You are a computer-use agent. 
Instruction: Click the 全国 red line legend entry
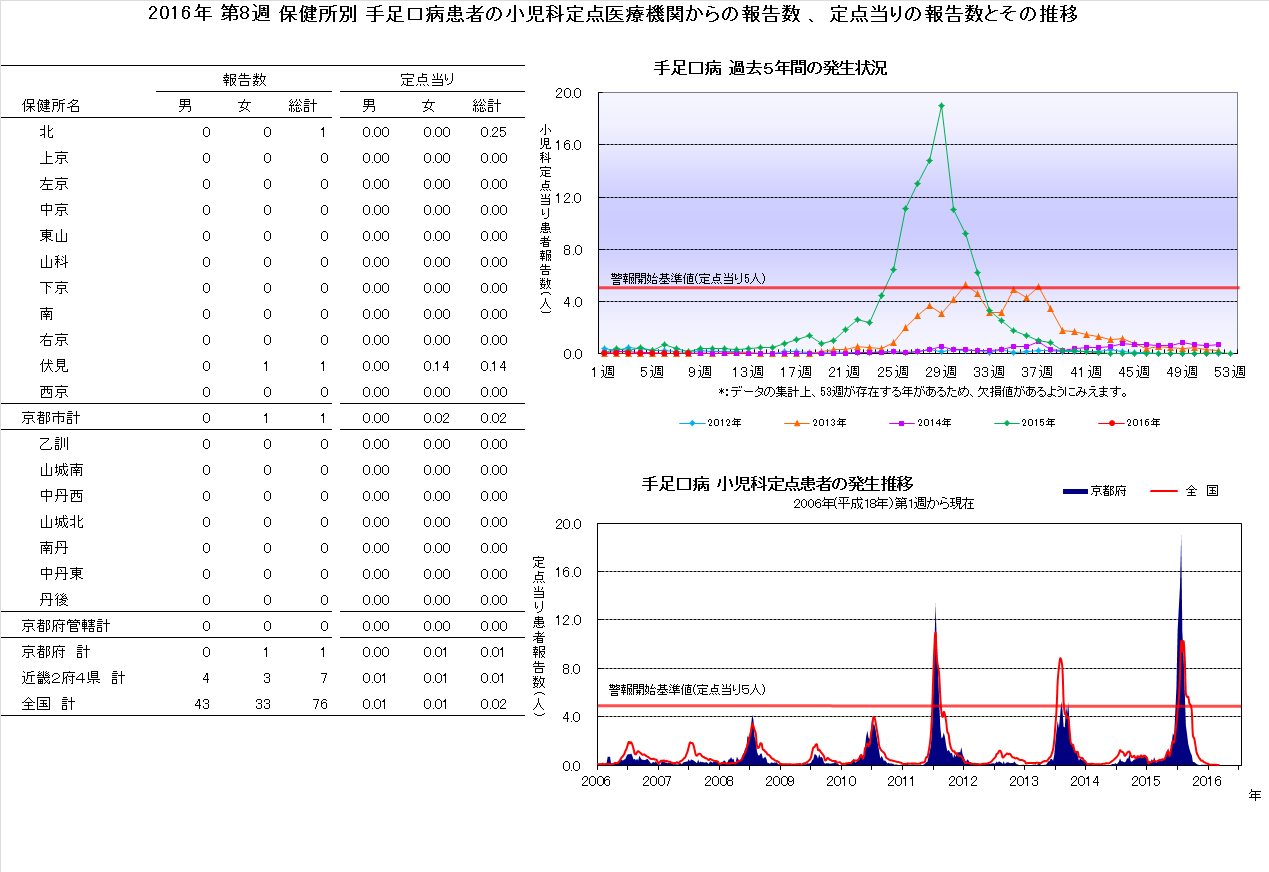[x=1166, y=491]
